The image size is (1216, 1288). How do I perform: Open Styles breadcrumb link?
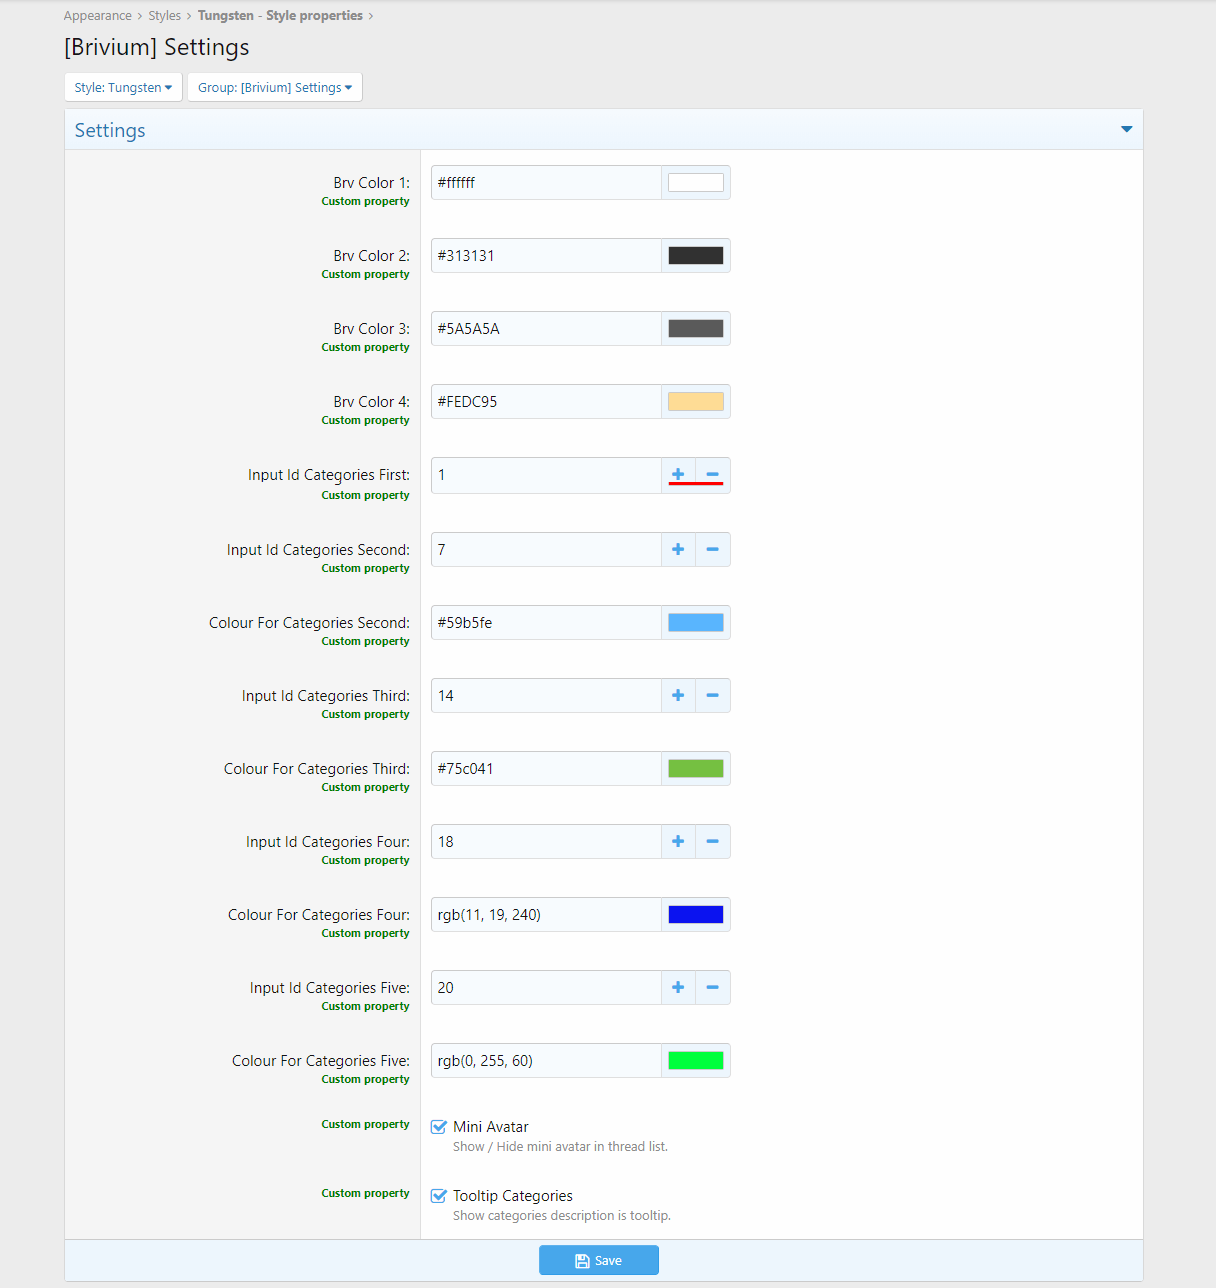(165, 16)
